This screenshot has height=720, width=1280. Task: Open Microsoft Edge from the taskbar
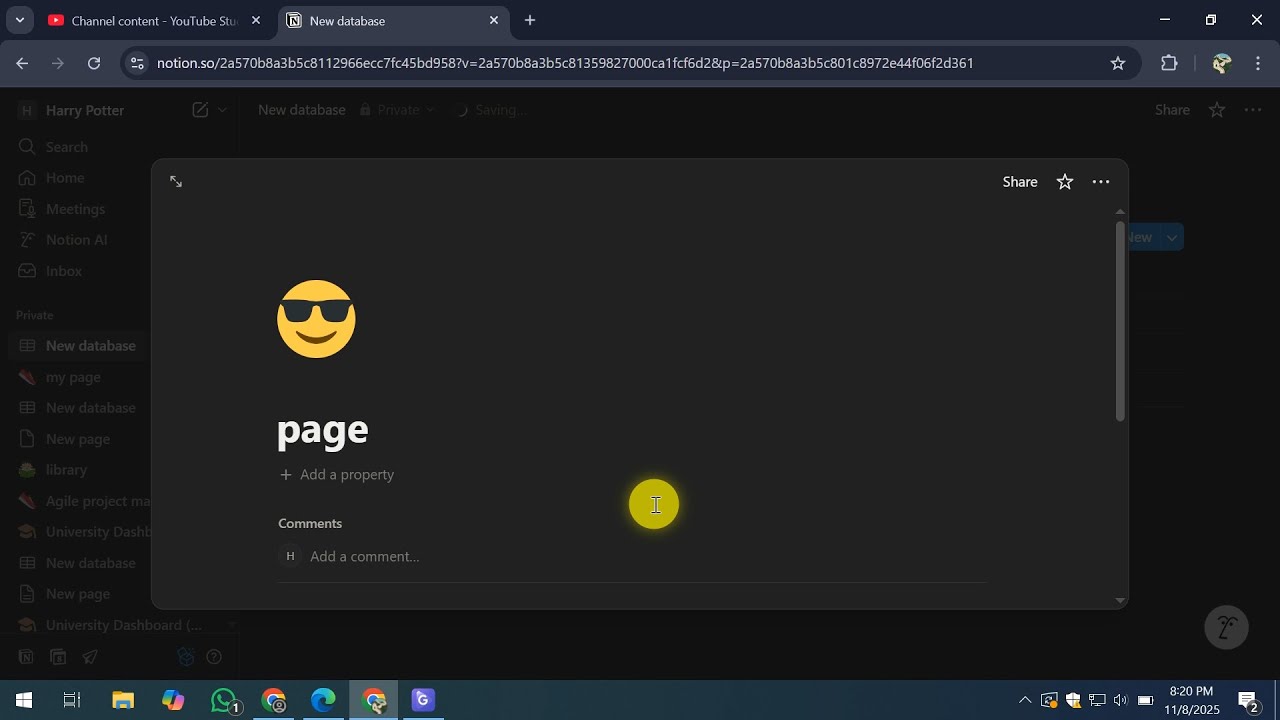pos(323,700)
